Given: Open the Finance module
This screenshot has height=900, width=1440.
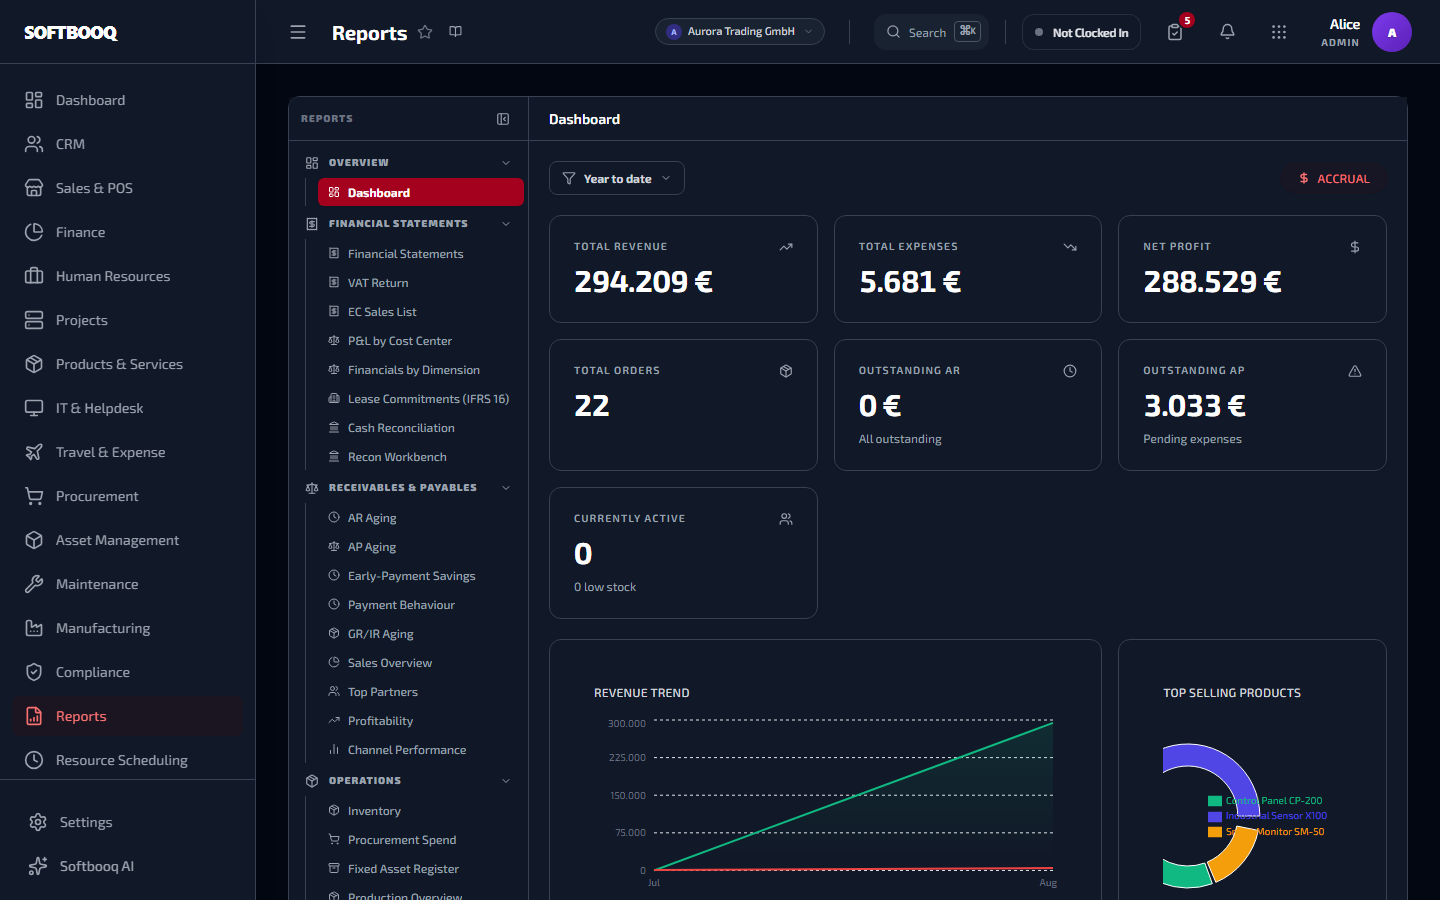Looking at the screenshot, I should click(x=128, y=232).
